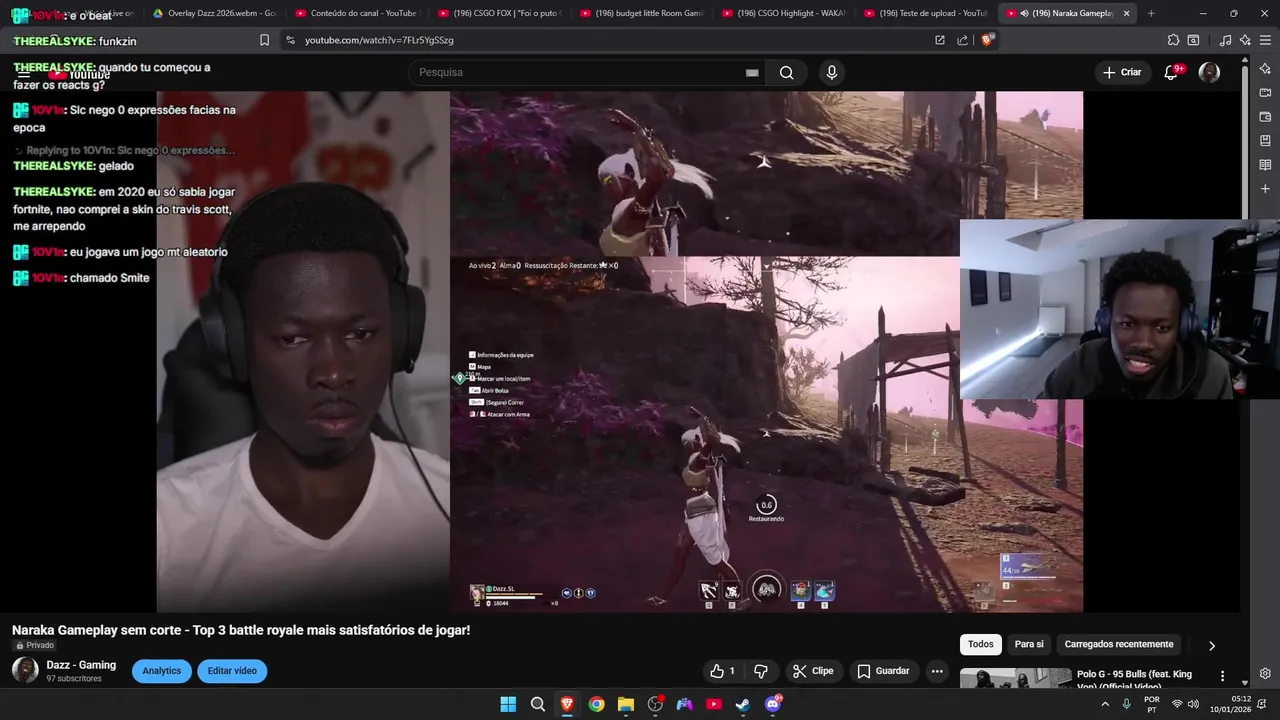1280x720 pixels.
Task: Open Steam from taskbar
Action: click(x=743, y=704)
